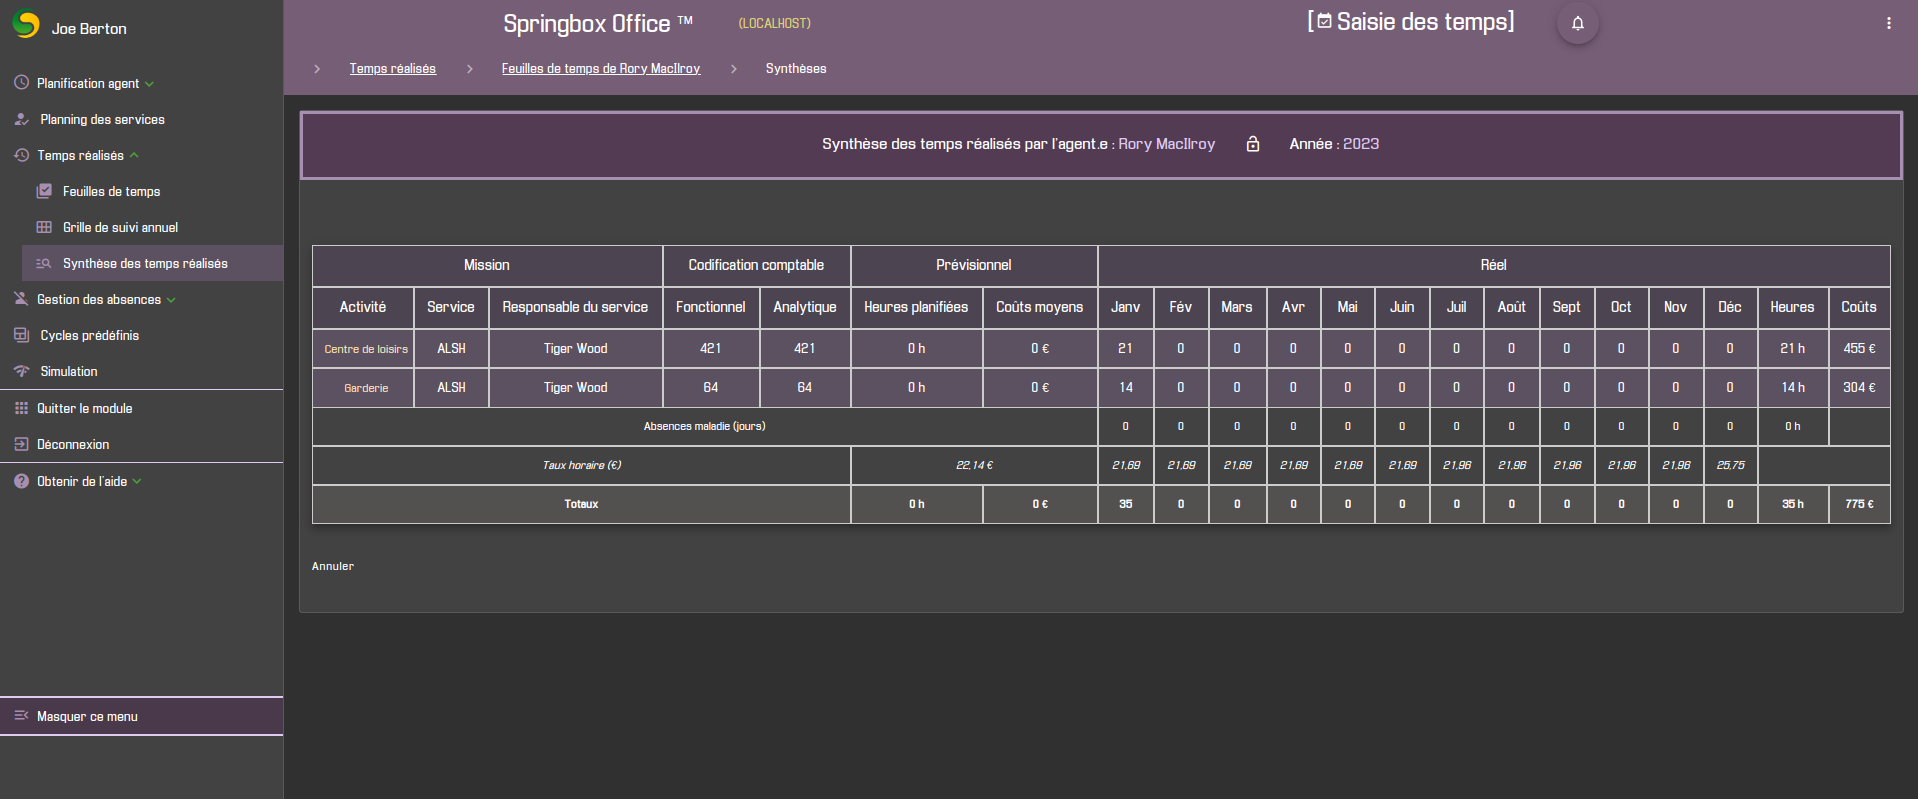Click the clock icon for Planification agent
The height and width of the screenshot is (799, 1918).
point(21,83)
